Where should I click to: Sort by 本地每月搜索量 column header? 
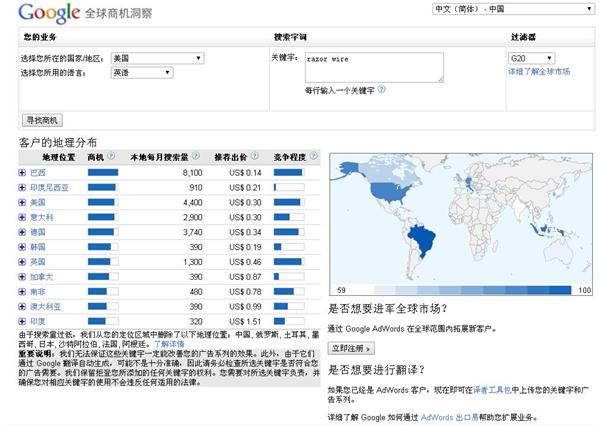tap(159, 157)
